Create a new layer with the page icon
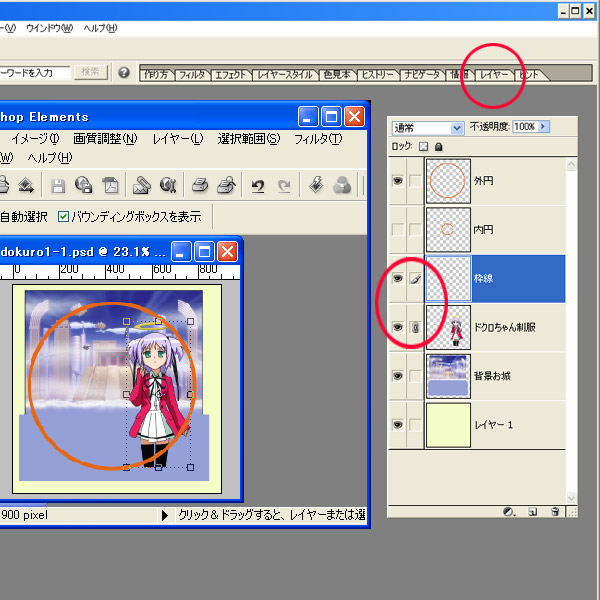Screen dimensions: 600x600 [x=533, y=512]
